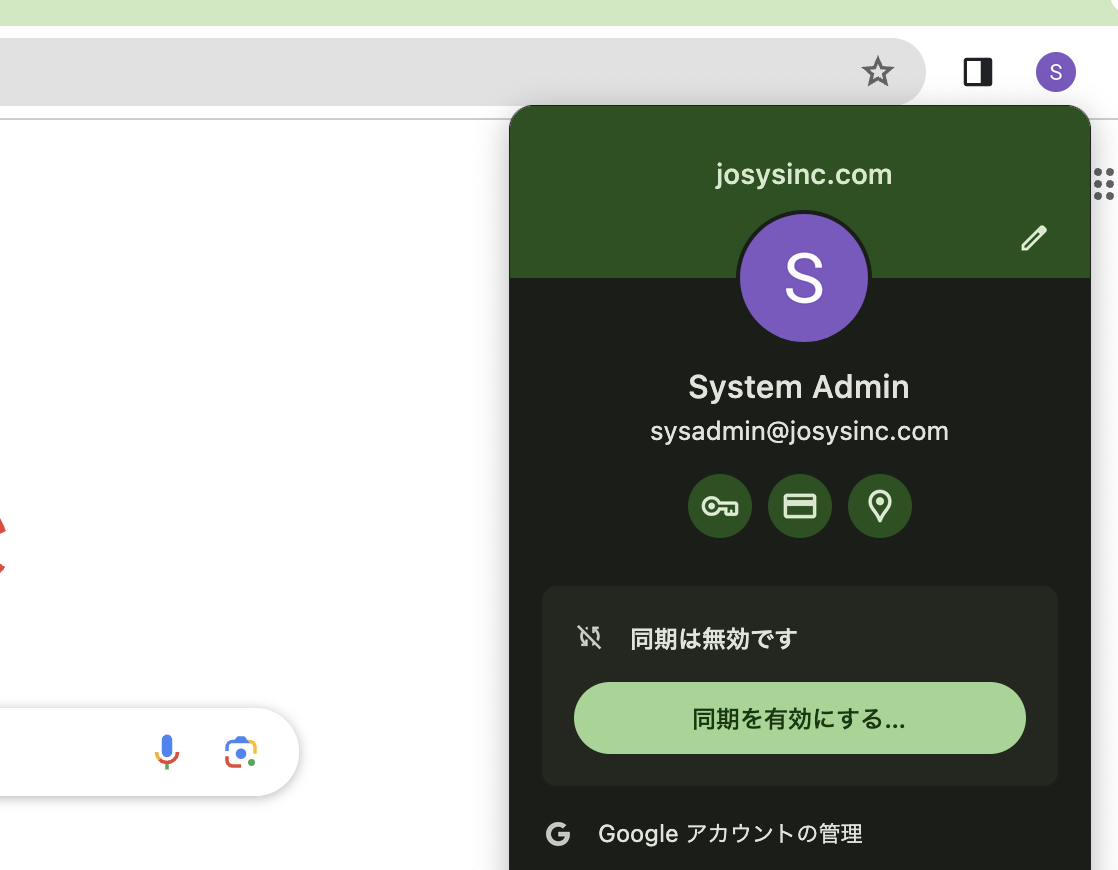
Task: Open the Chrome side panel
Action: [977, 72]
